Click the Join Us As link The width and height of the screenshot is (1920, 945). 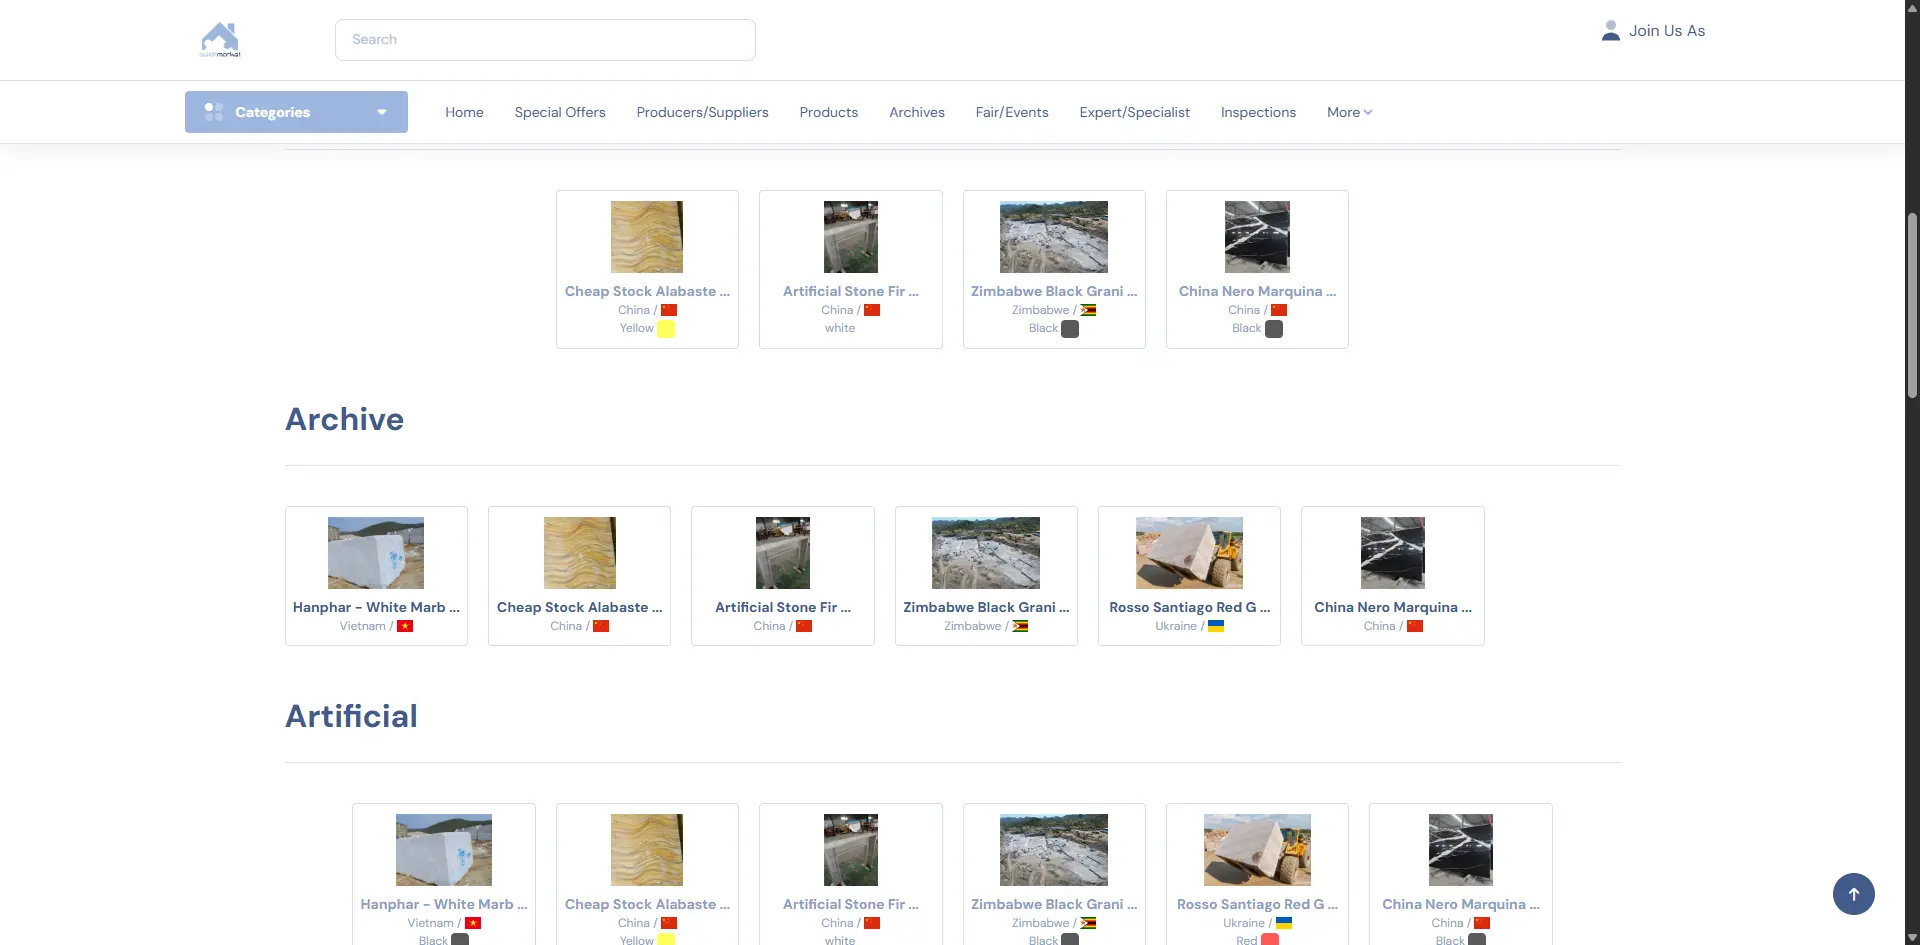point(1666,31)
